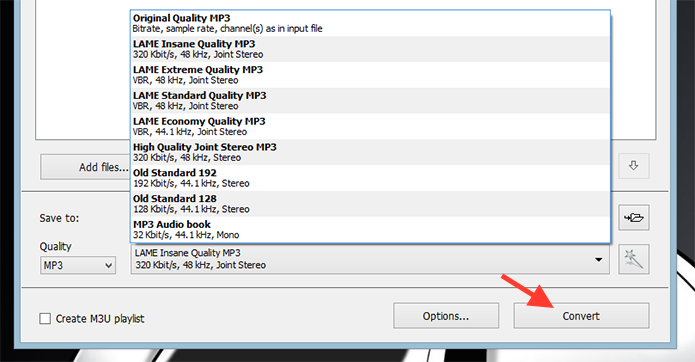Select the Old Standard 128 preset
Screen dimensions: 695x362
(x=370, y=203)
